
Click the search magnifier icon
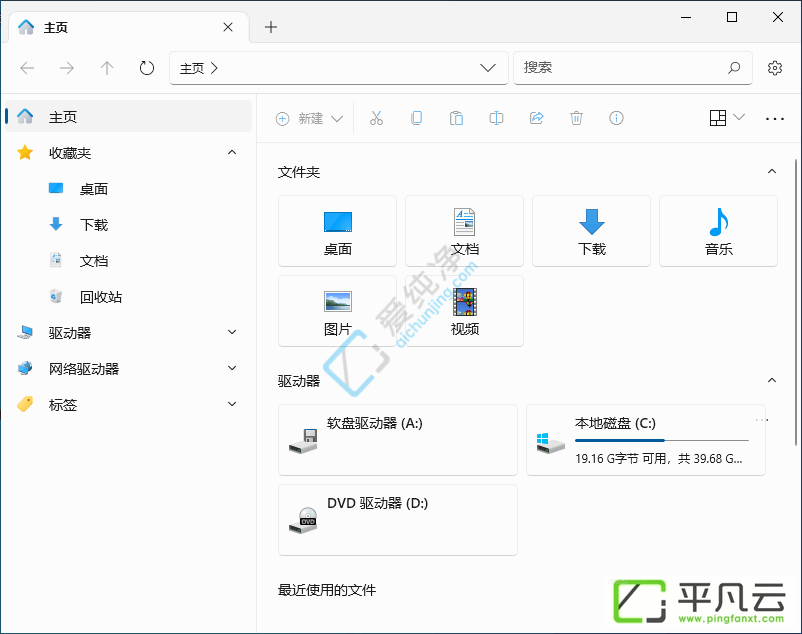[734, 67]
